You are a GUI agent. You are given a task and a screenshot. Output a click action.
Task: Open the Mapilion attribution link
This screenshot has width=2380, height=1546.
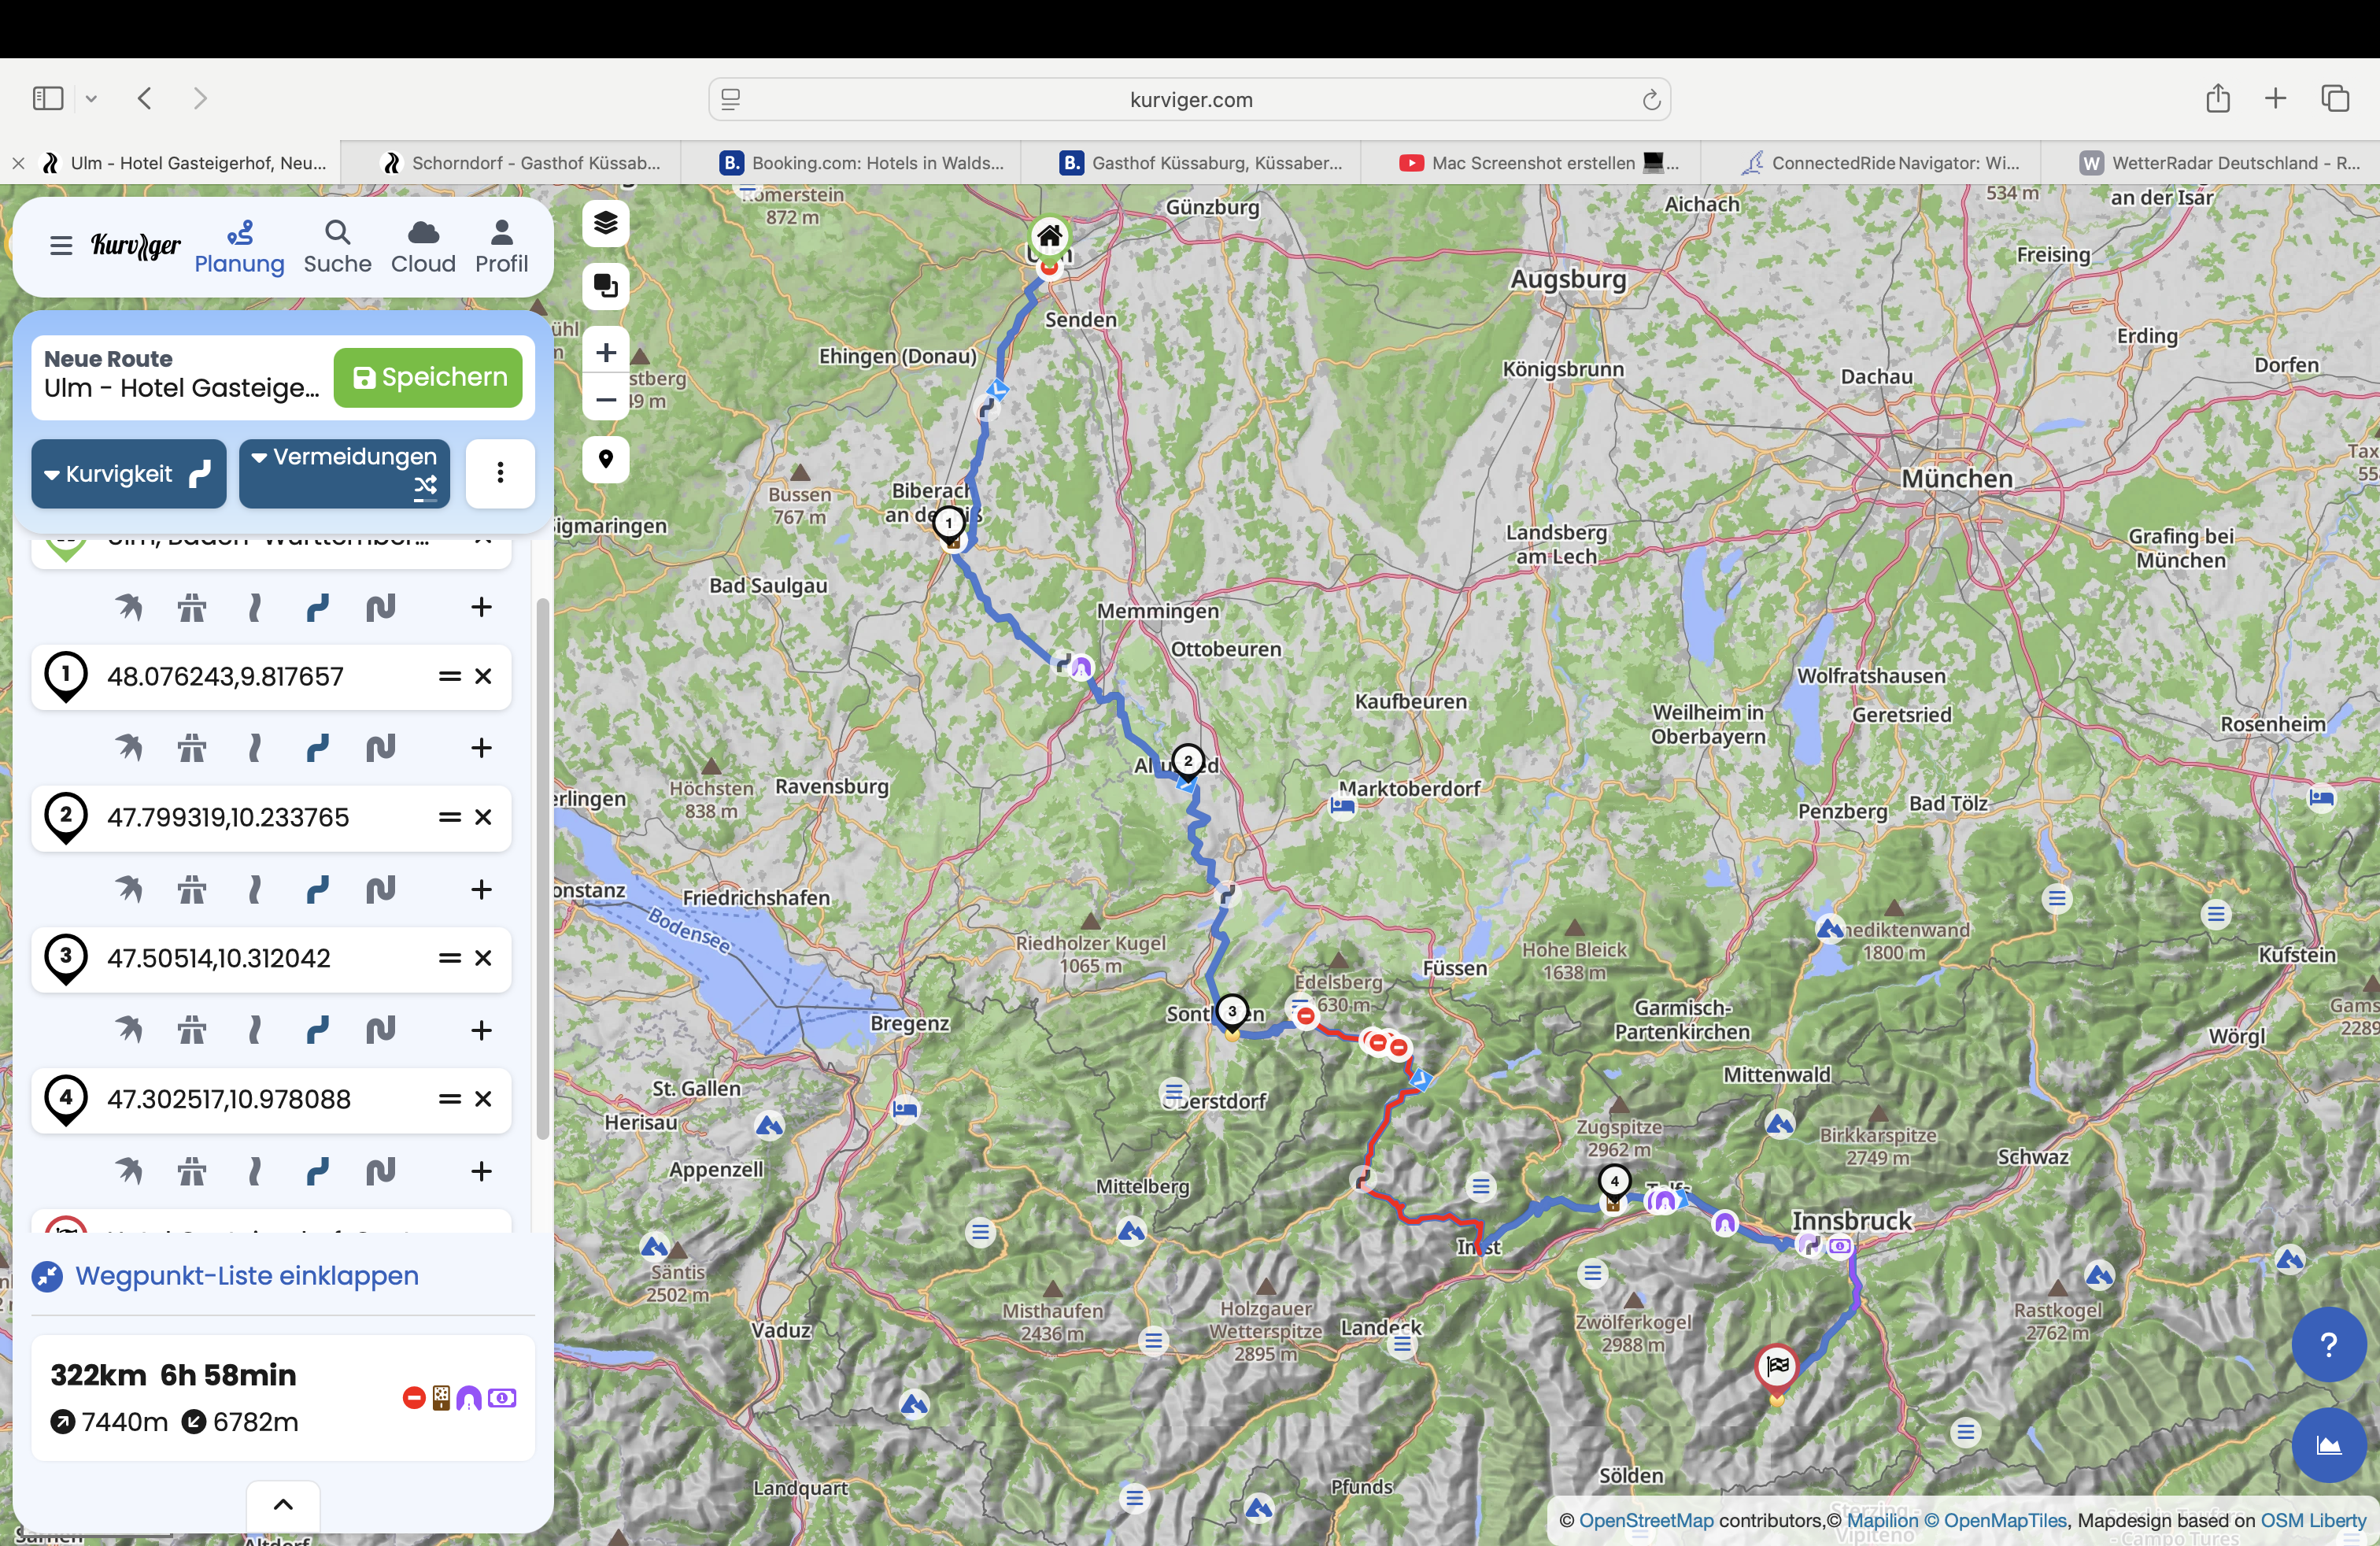point(1882,1521)
